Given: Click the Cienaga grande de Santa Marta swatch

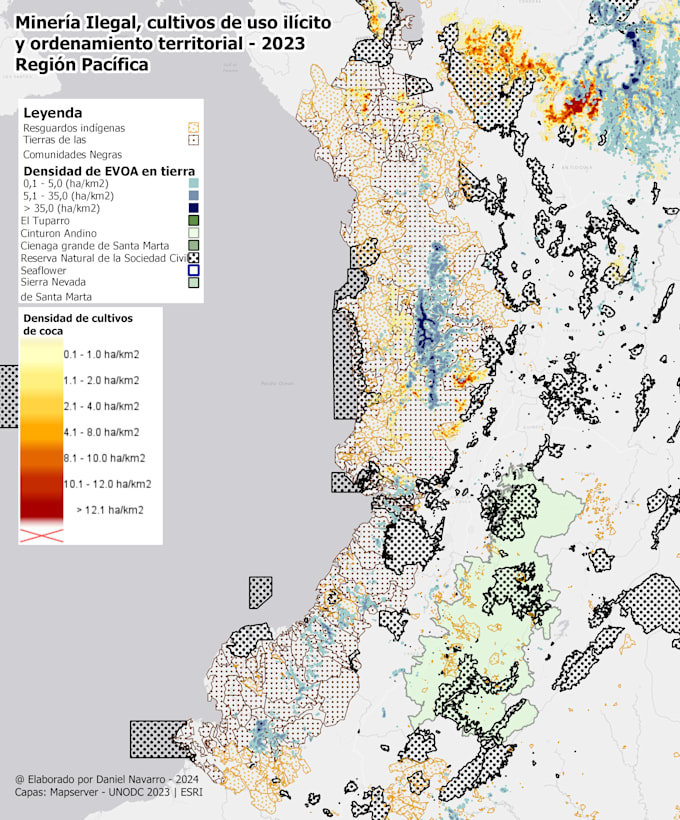Looking at the screenshot, I should coord(194,245).
